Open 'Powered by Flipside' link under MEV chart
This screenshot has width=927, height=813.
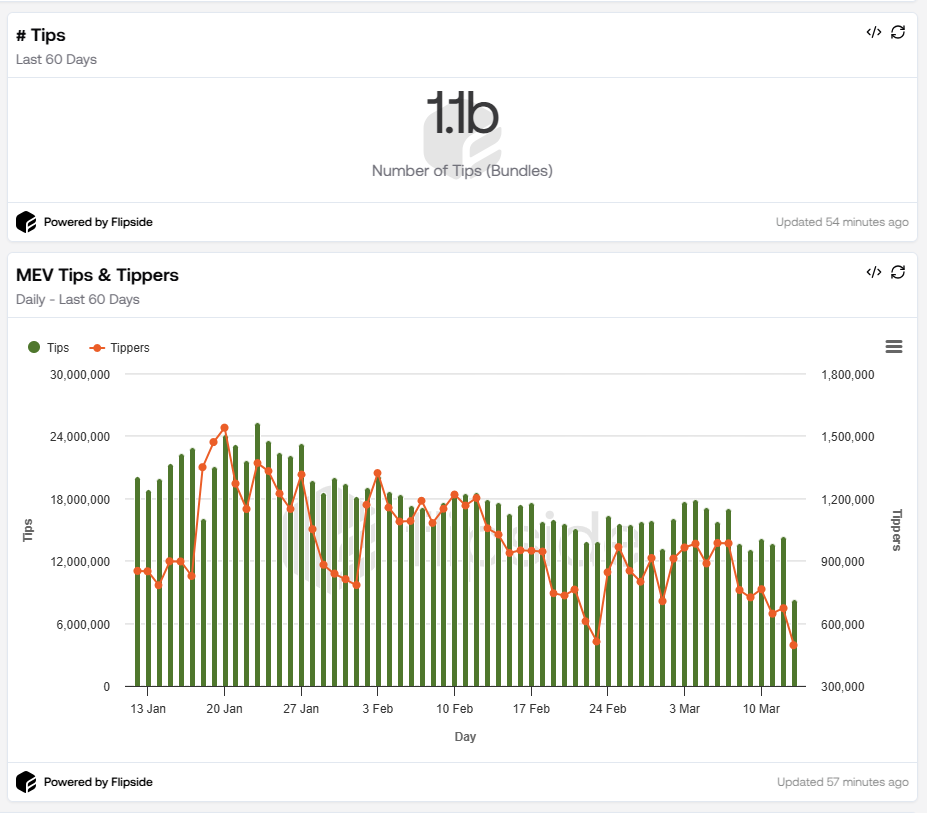click(97, 782)
